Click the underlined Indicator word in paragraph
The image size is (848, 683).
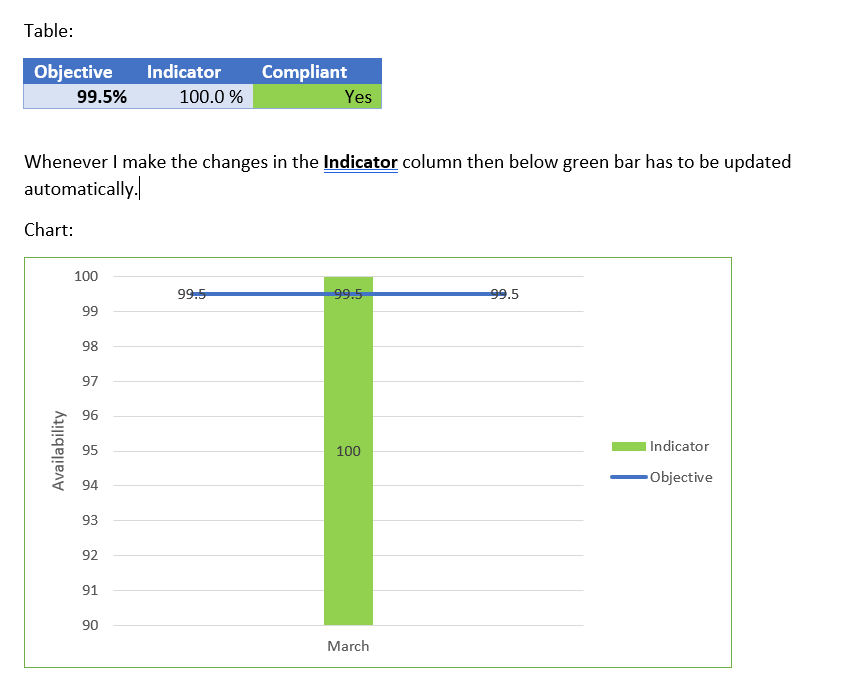pyautogui.click(x=361, y=162)
